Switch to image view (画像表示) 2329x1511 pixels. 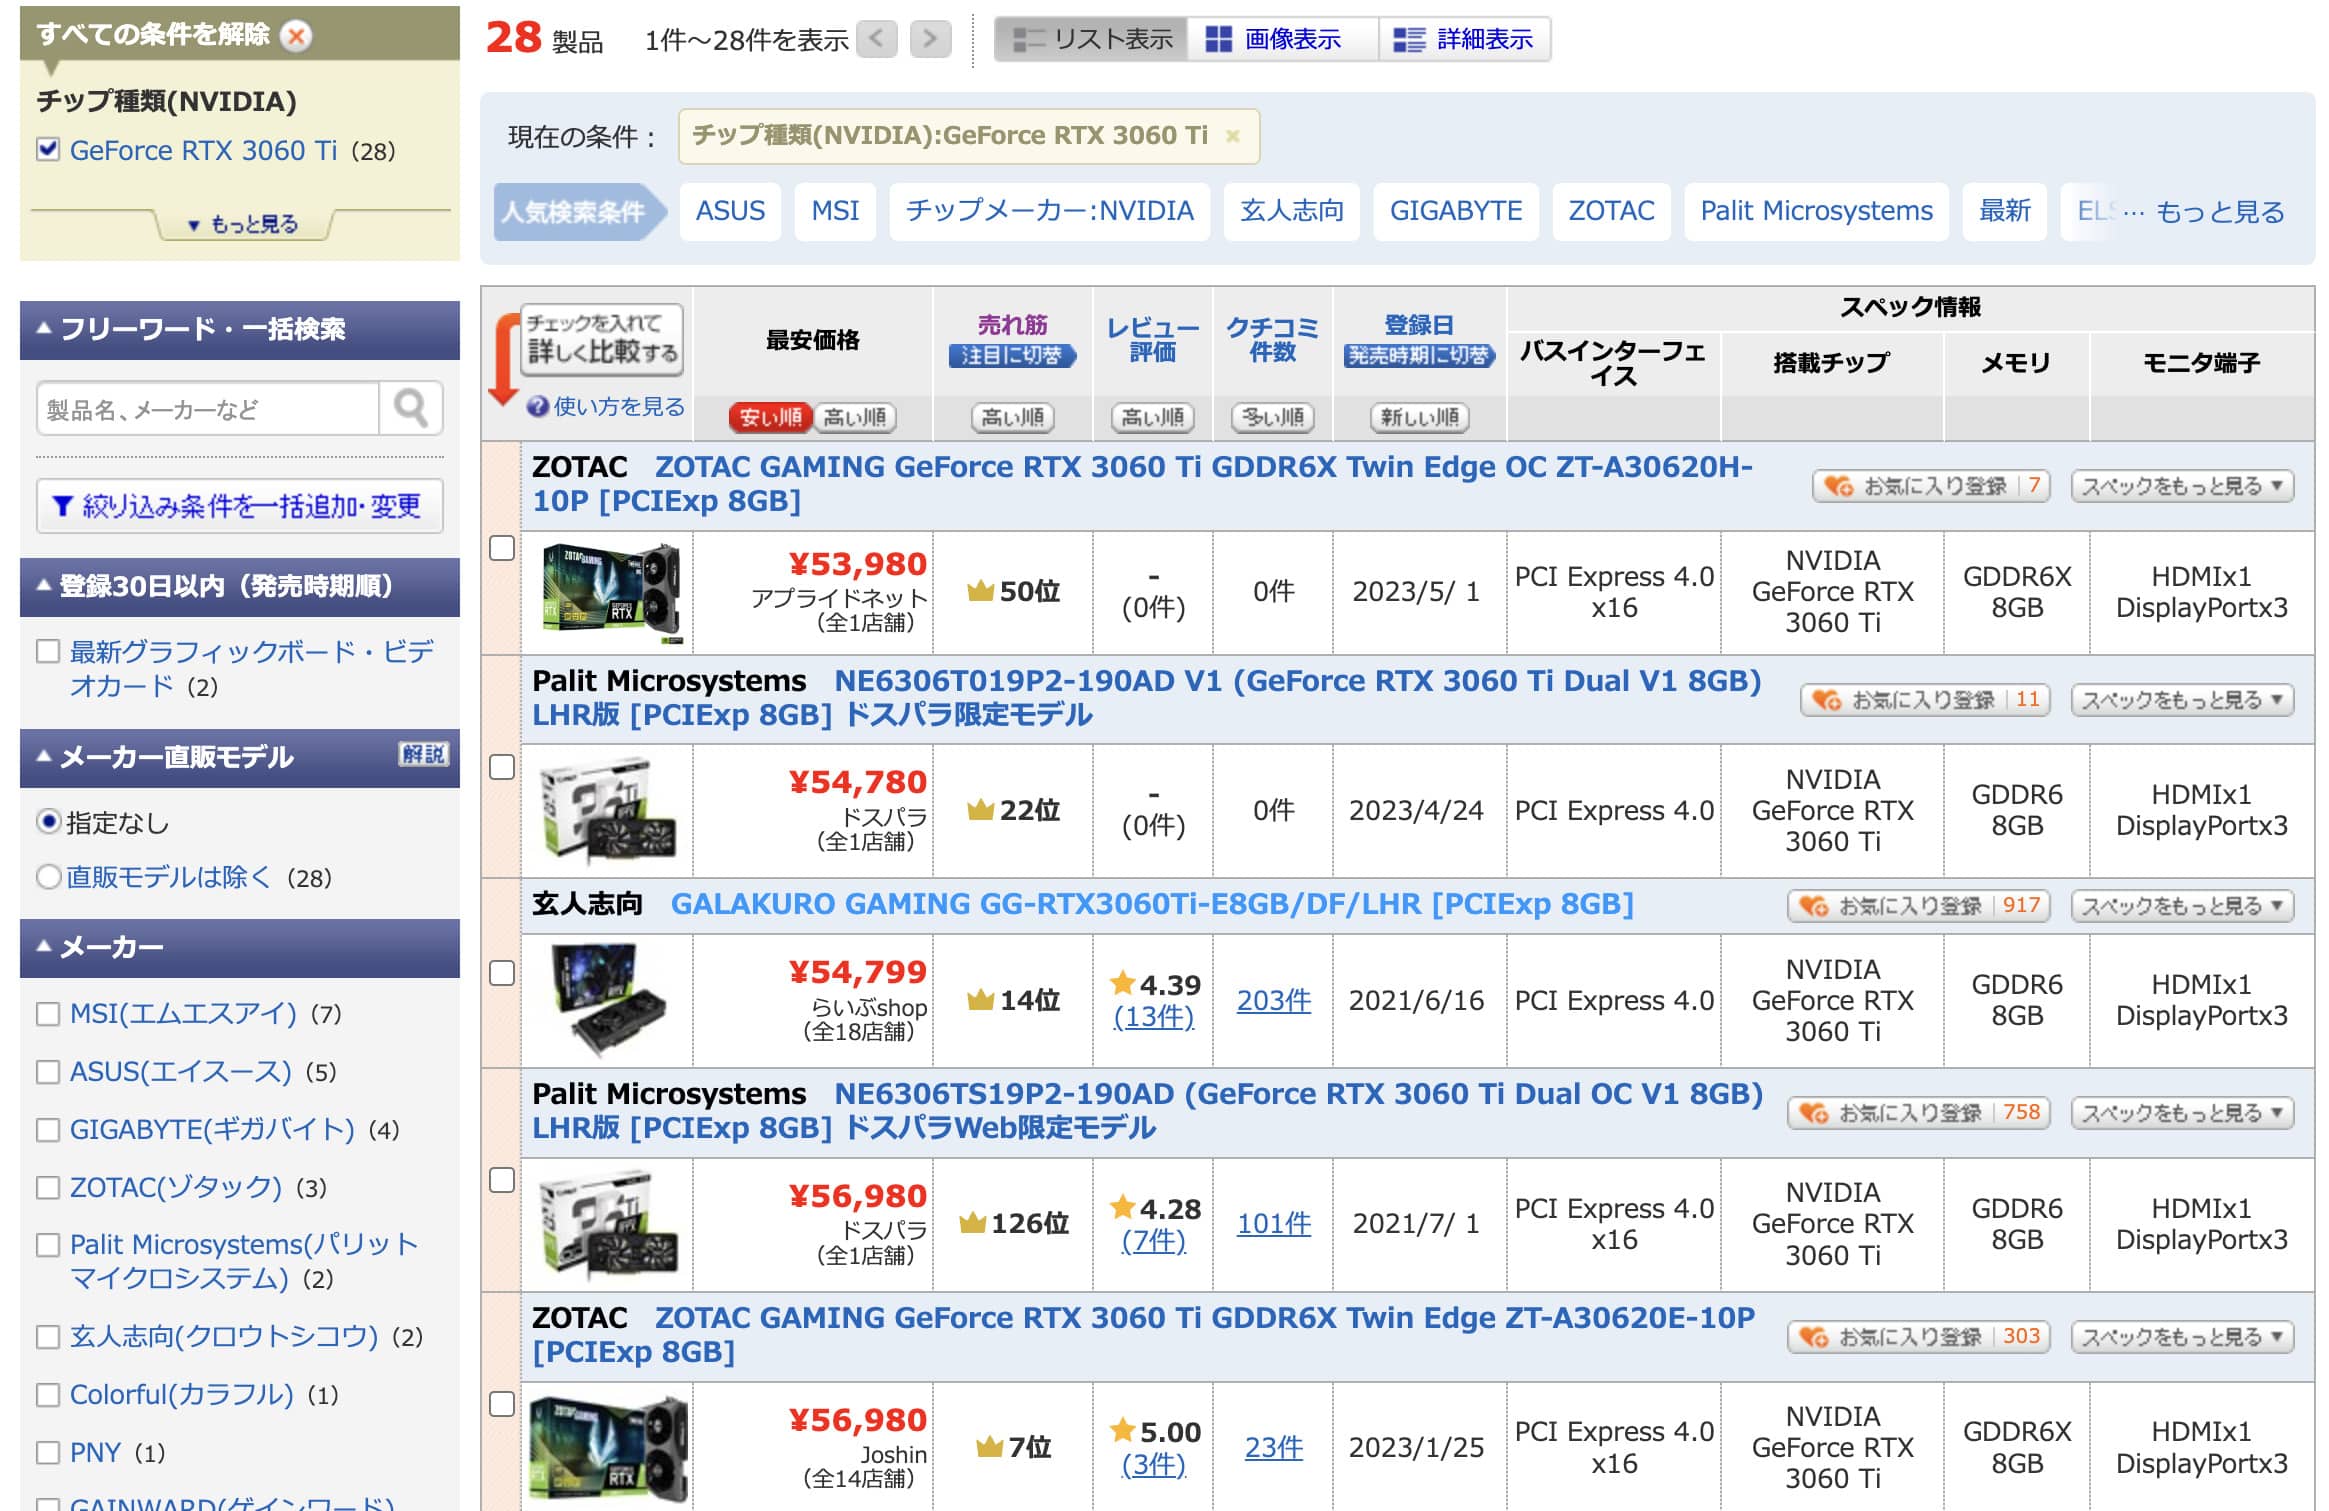(x=1282, y=39)
